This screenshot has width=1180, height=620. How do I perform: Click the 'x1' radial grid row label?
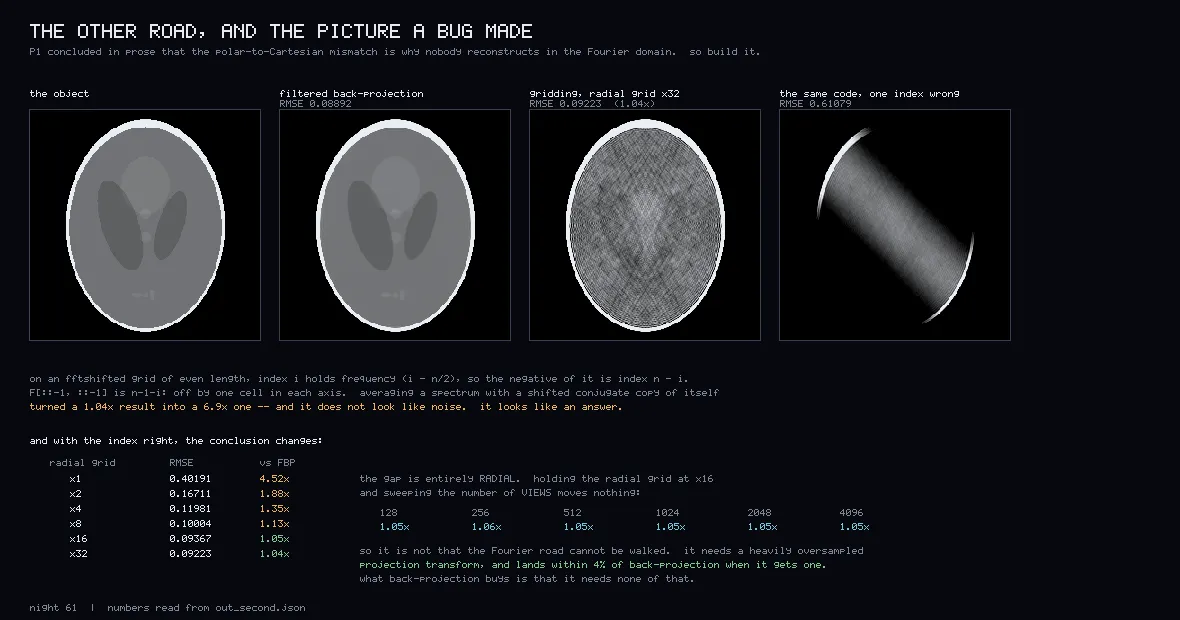pos(75,479)
